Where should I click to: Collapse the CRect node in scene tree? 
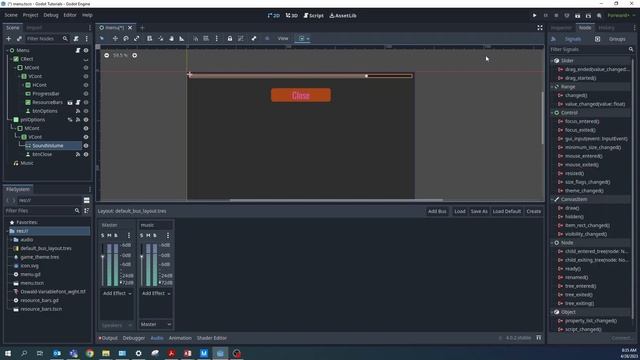tap(11, 59)
